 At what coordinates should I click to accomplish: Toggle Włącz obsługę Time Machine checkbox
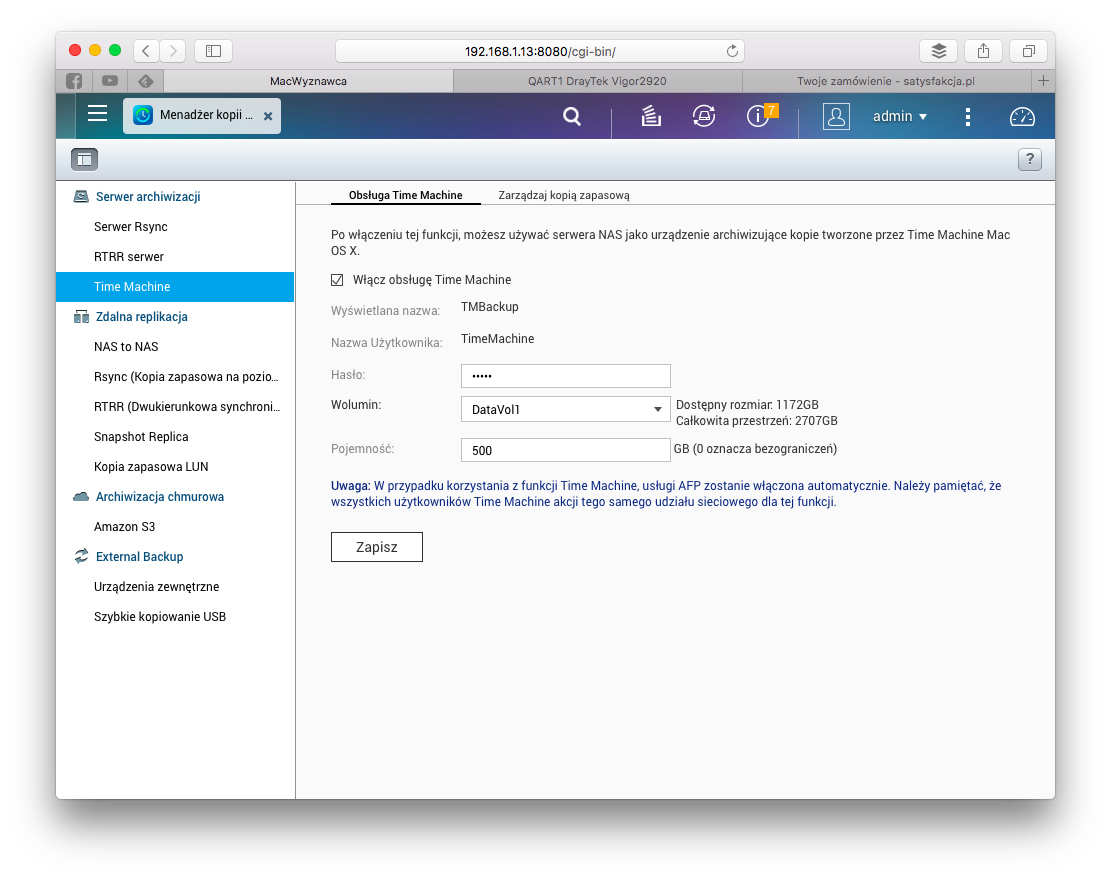tap(337, 280)
